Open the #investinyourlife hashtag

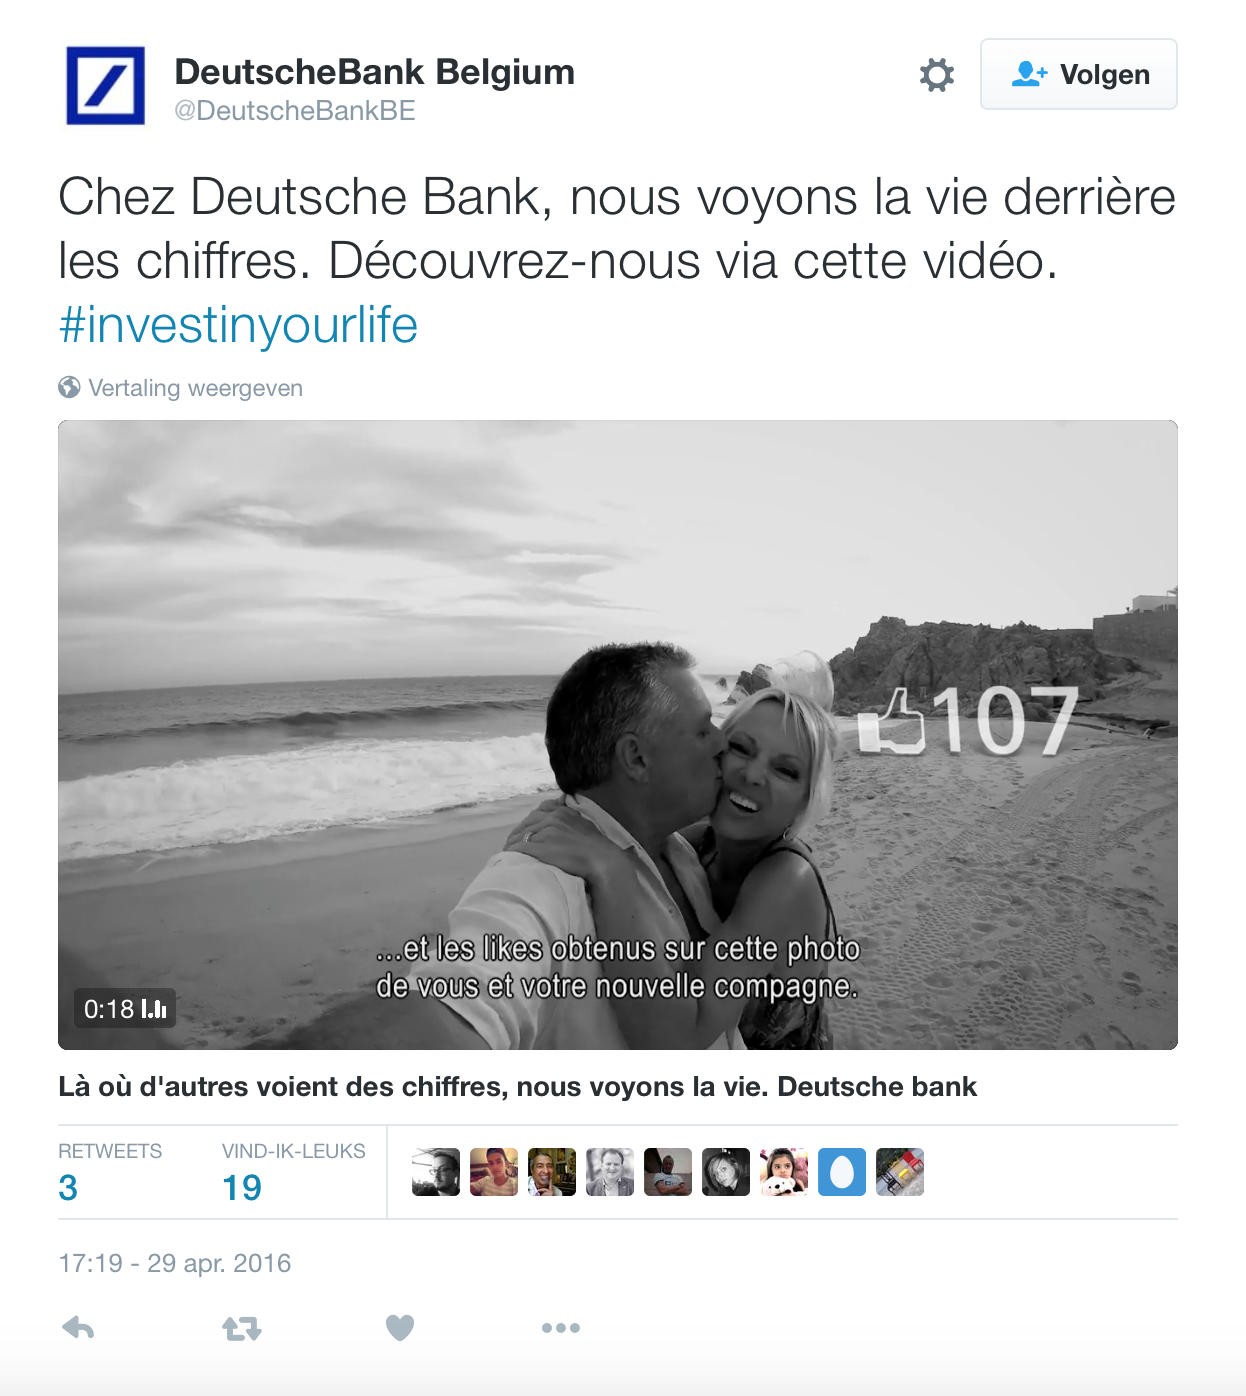pos(238,325)
